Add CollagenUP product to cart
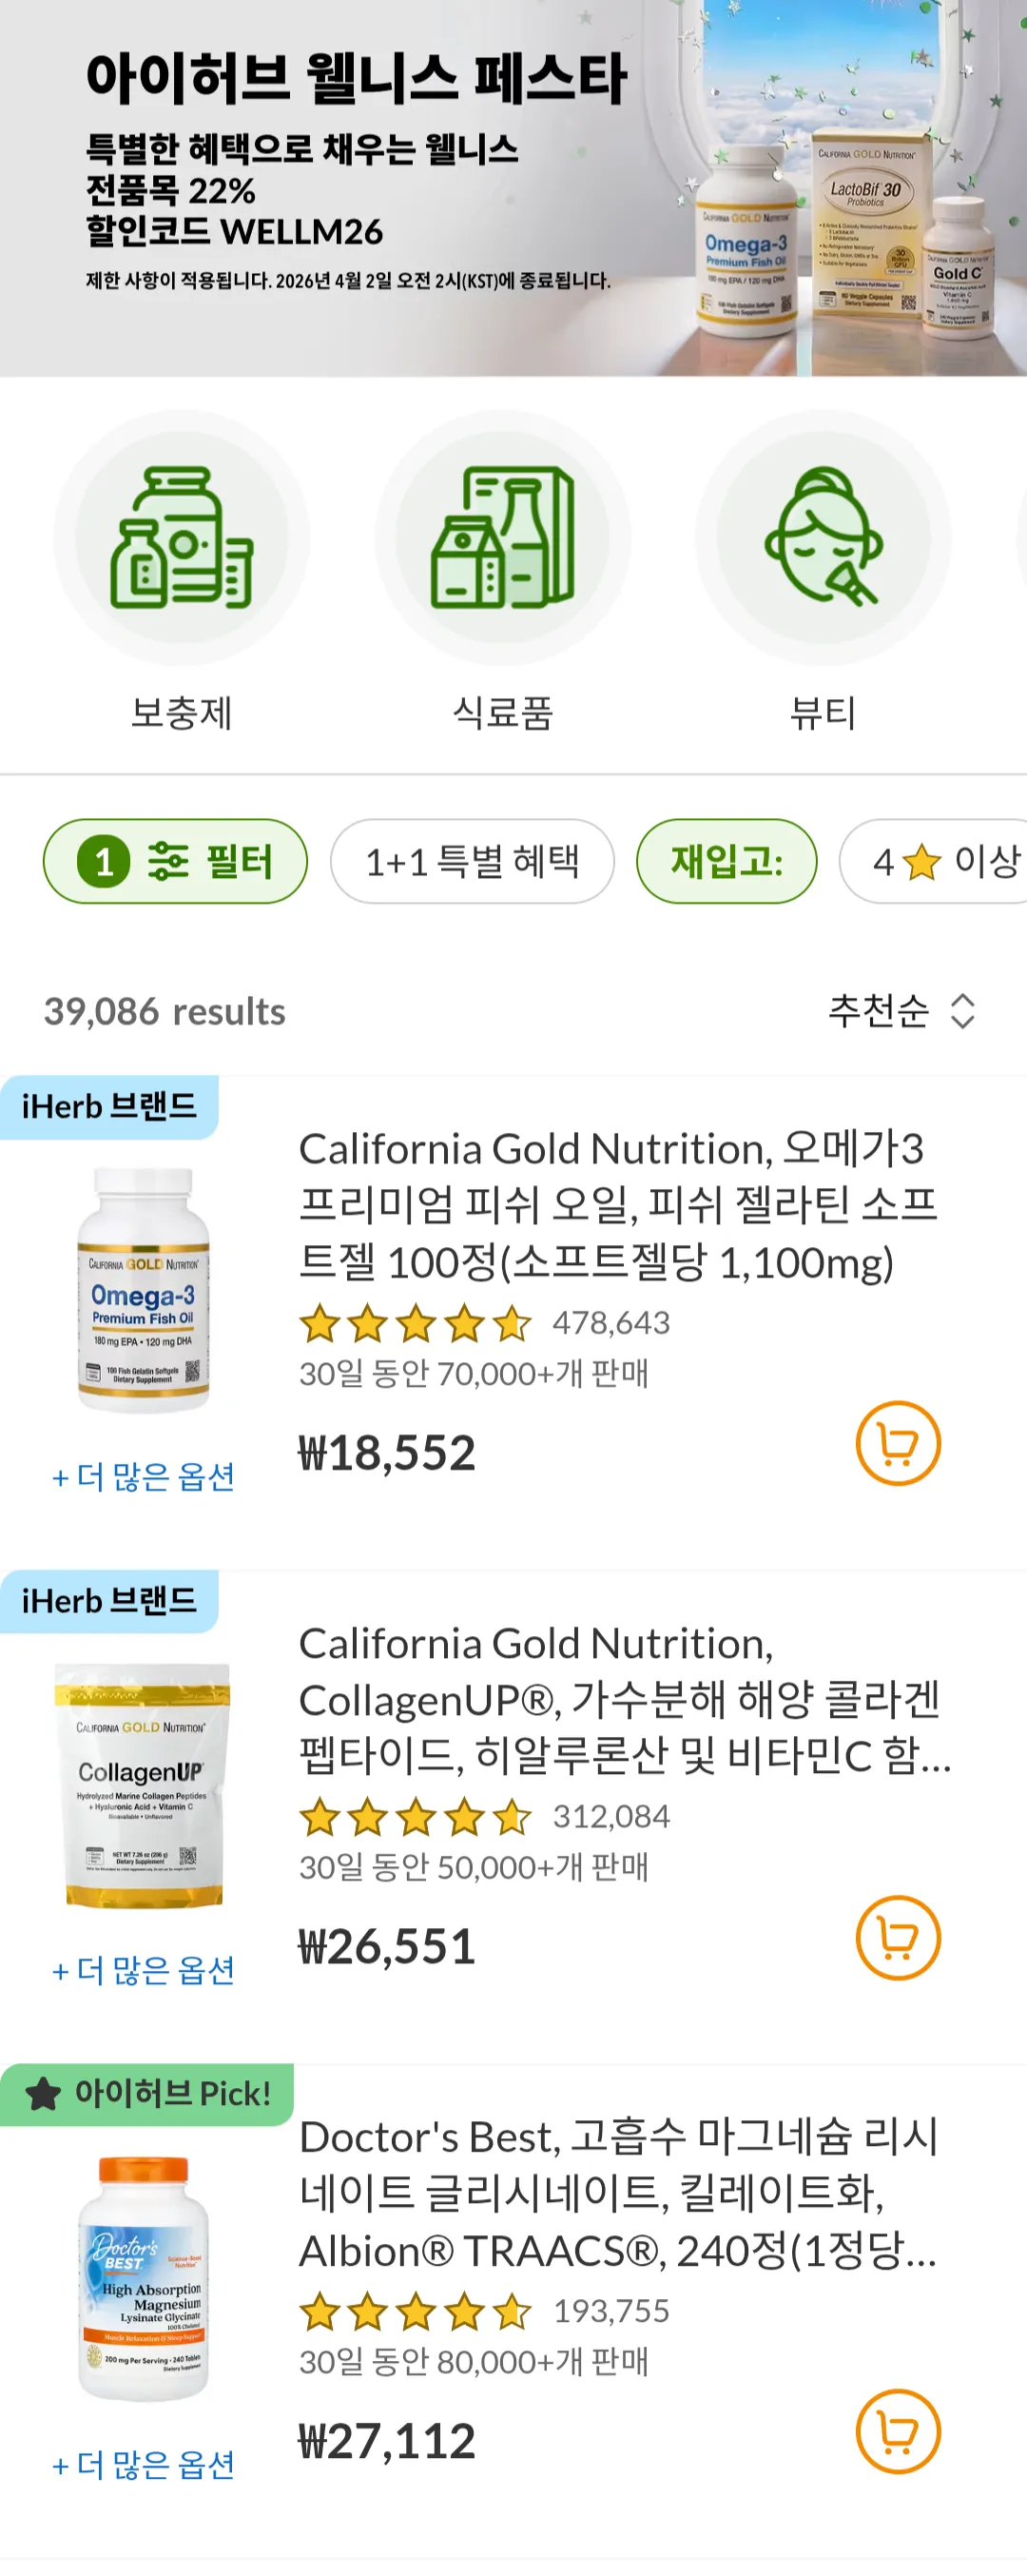This screenshot has width=1027, height=2576. [897, 1937]
